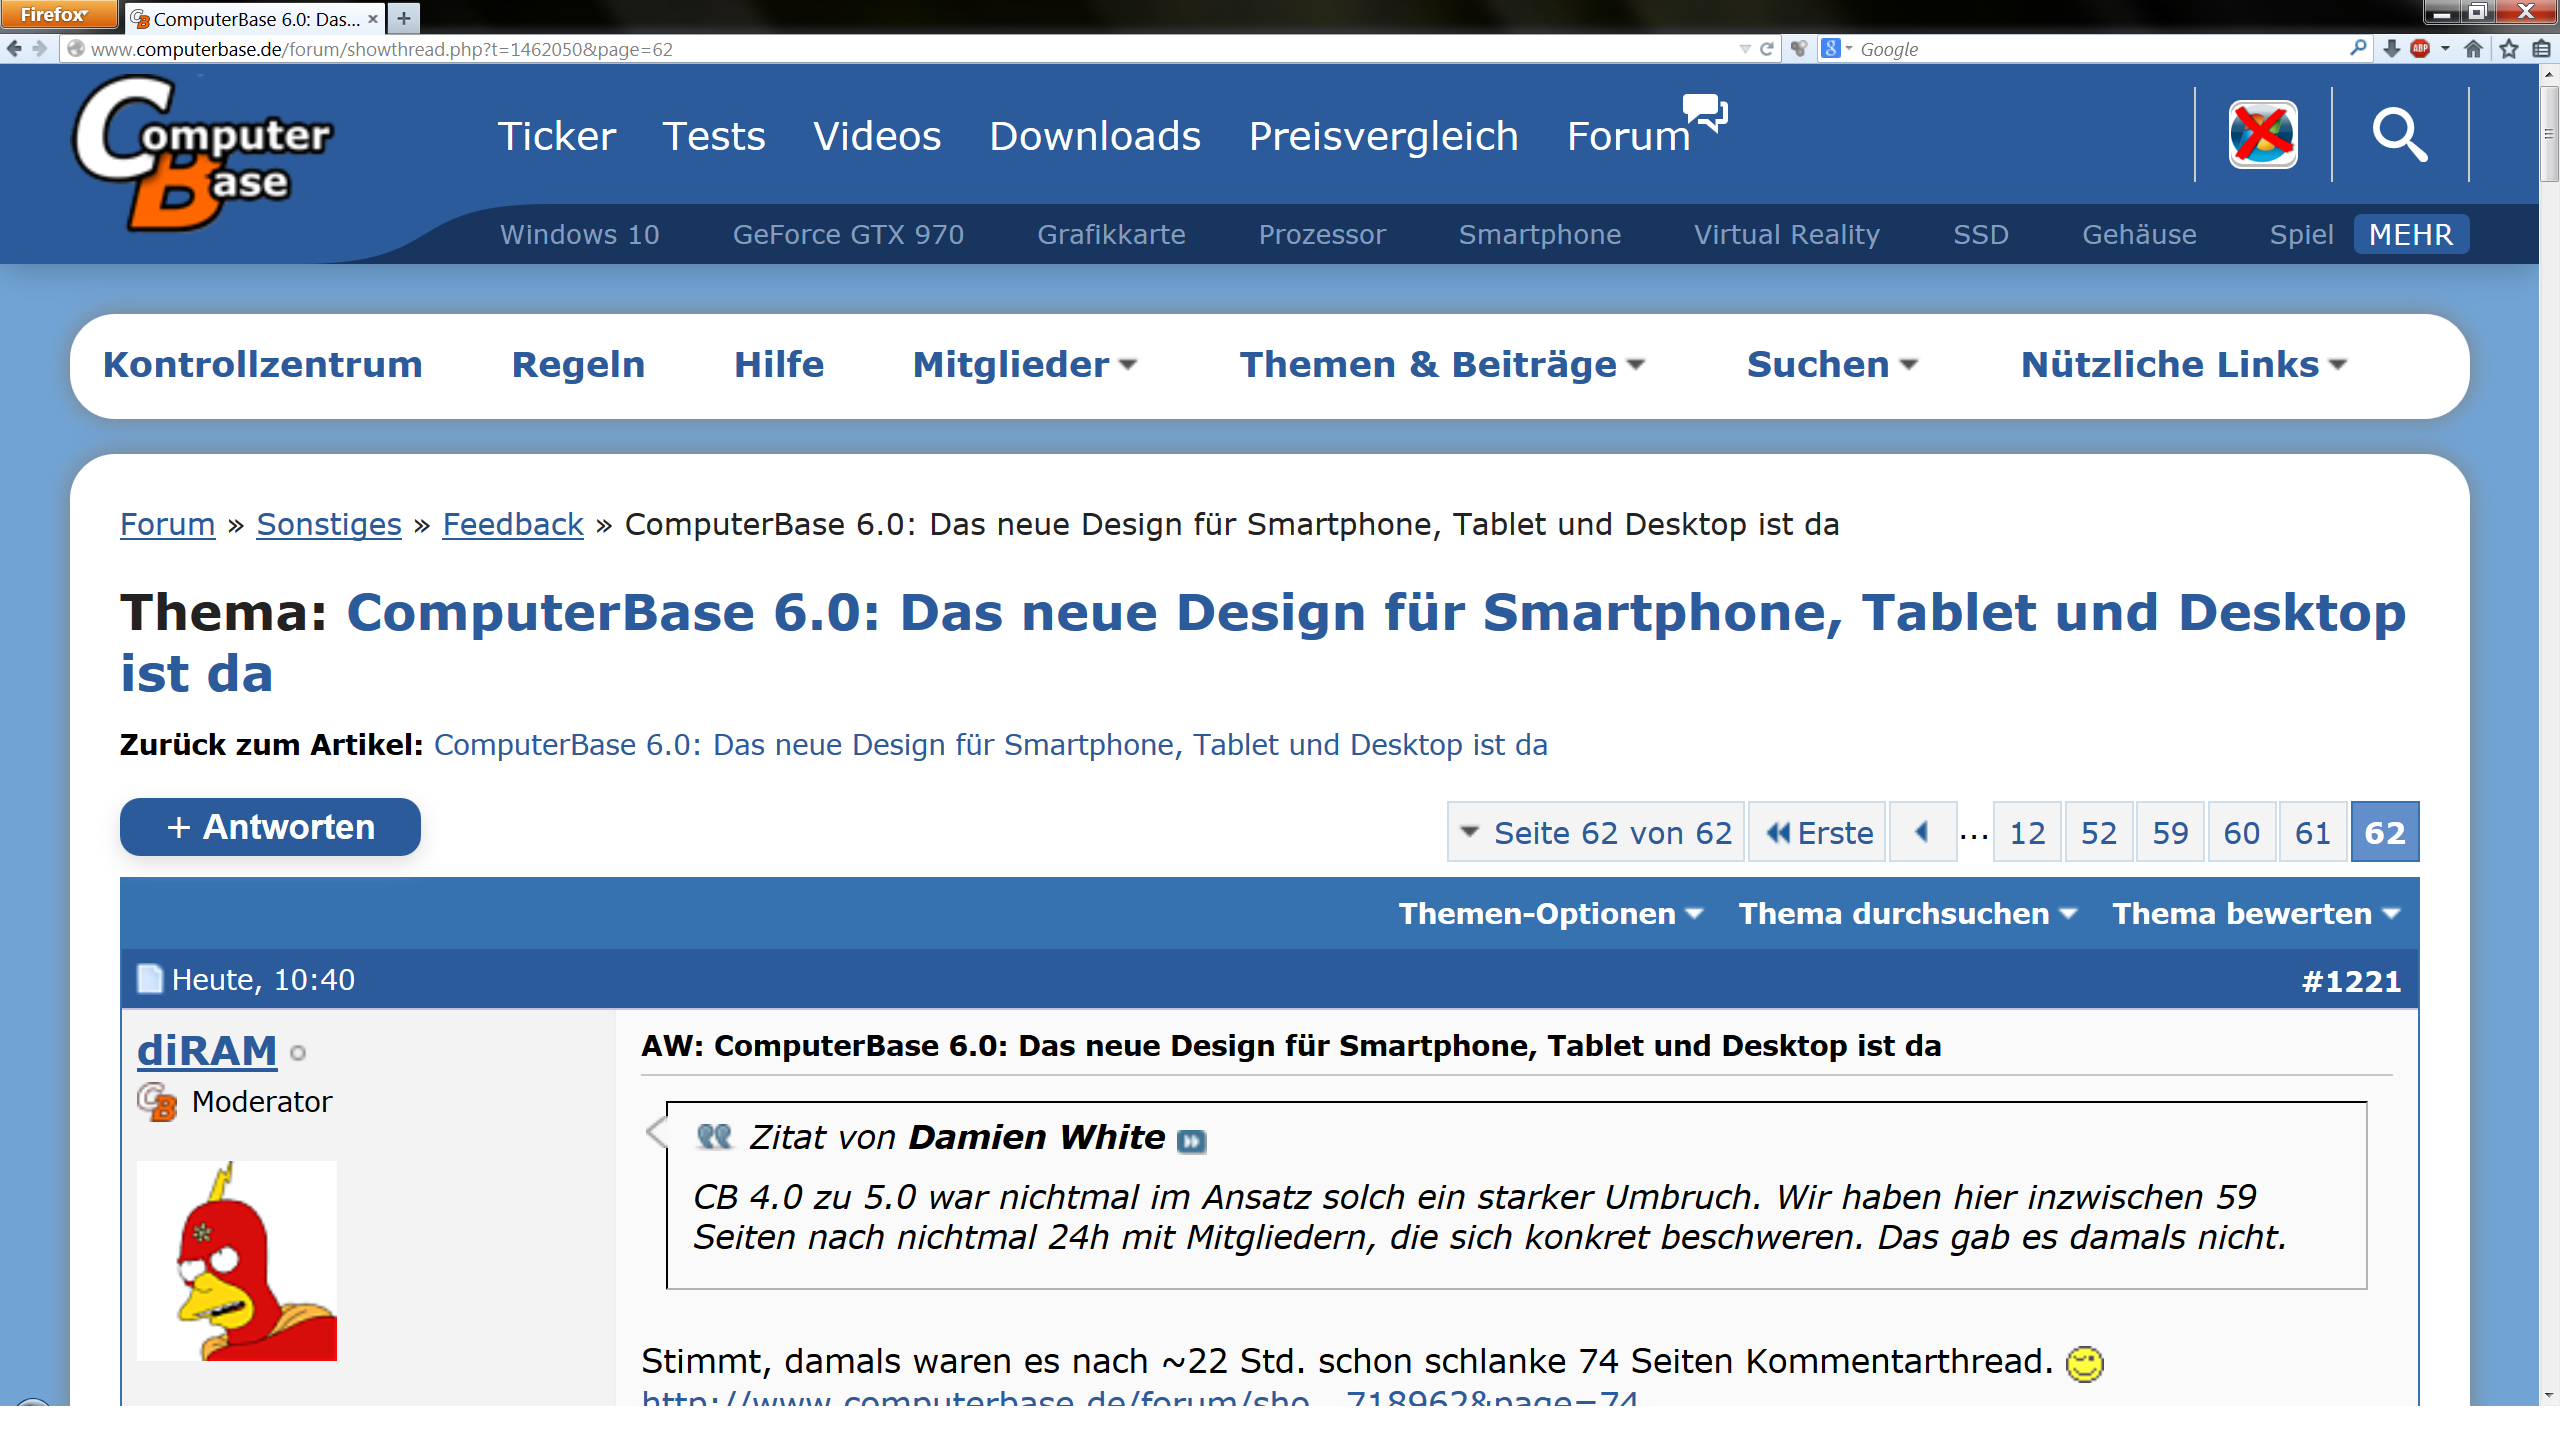Open the Thema bewerten dropdown

(2255, 914)
